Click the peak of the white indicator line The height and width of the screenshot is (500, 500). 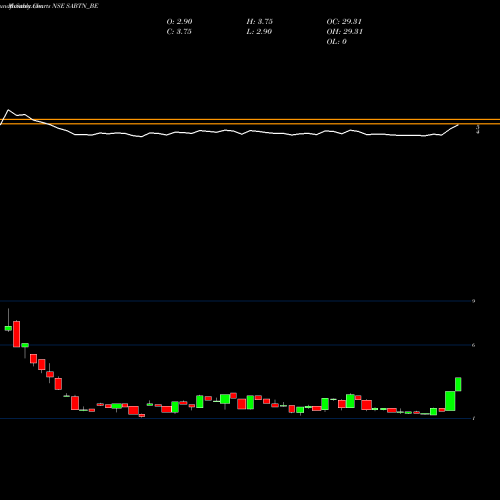pyautogui.click(x=9, y=110)
